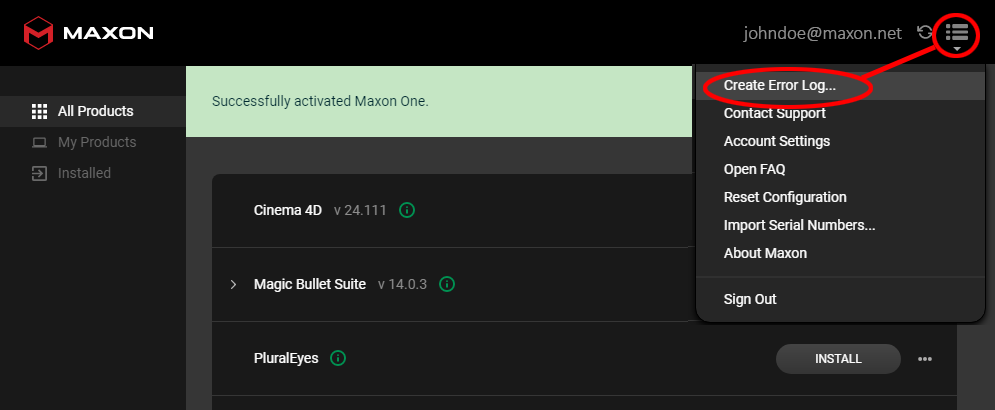Open three-dots options for PluralEyes
Viewport: 995px width, 410px height.
(925, 359)
